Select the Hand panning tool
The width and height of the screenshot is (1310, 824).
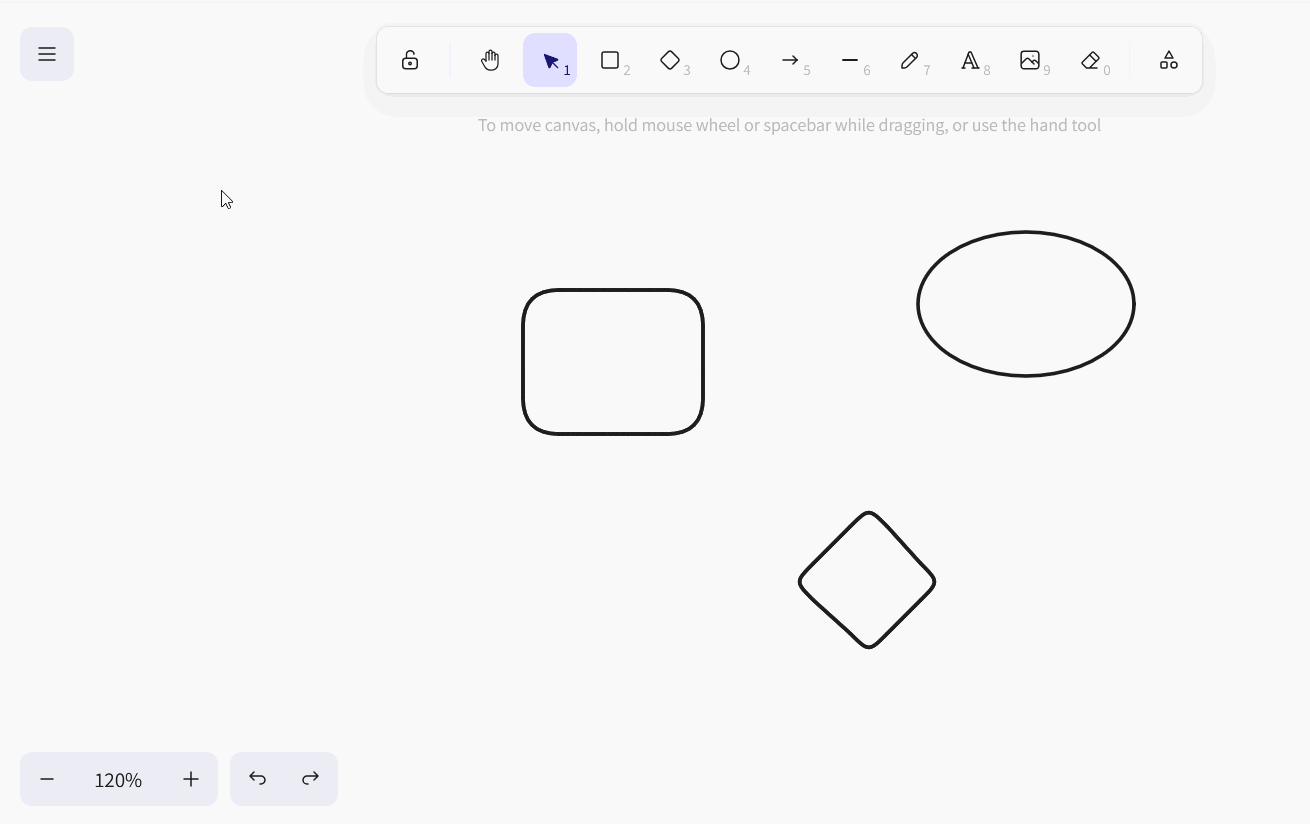coord(490,61)
